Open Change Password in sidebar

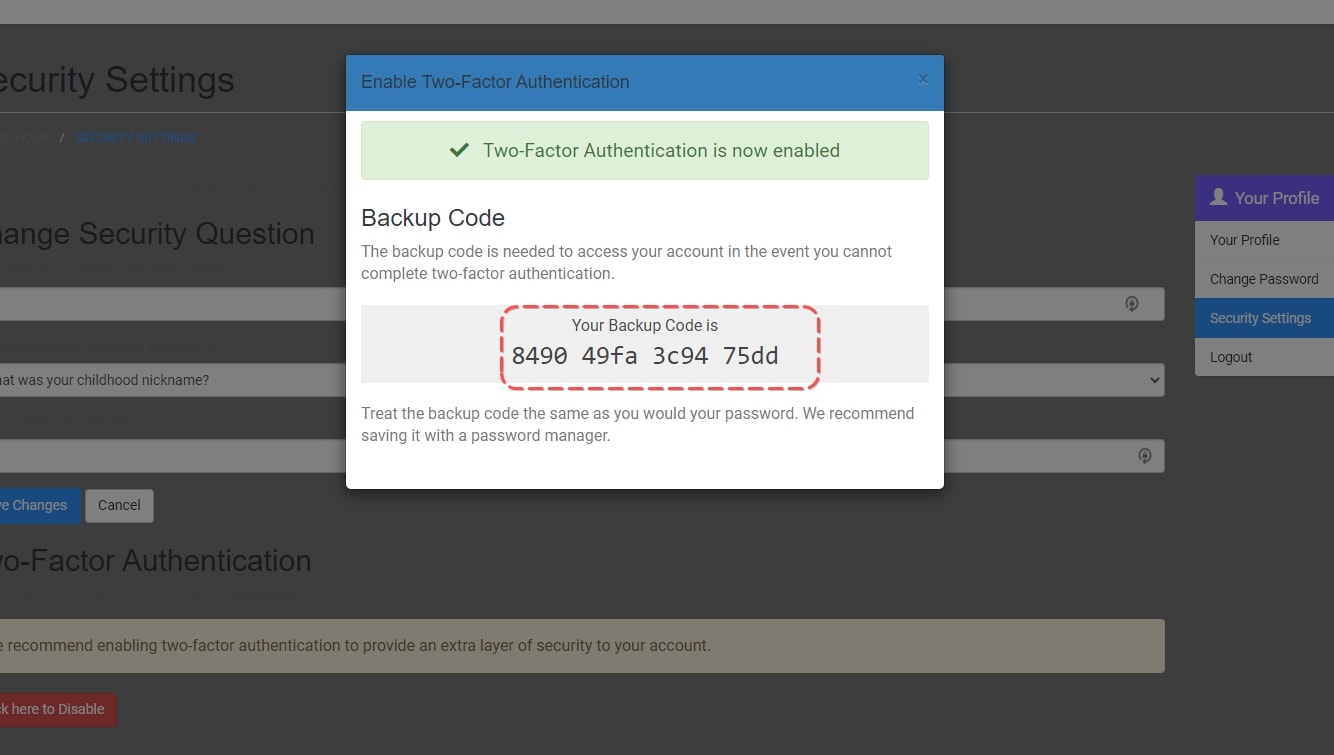click(x=1264, y=279)
